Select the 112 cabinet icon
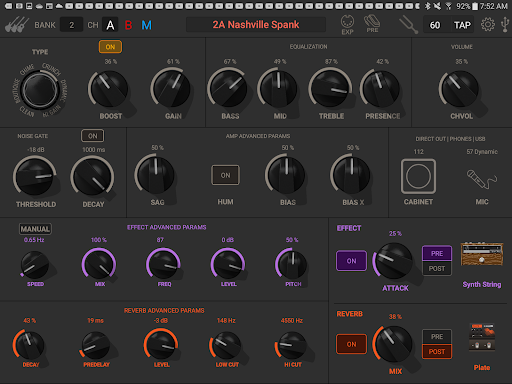Viewport: 512px width, 384px height. [418, 176]
